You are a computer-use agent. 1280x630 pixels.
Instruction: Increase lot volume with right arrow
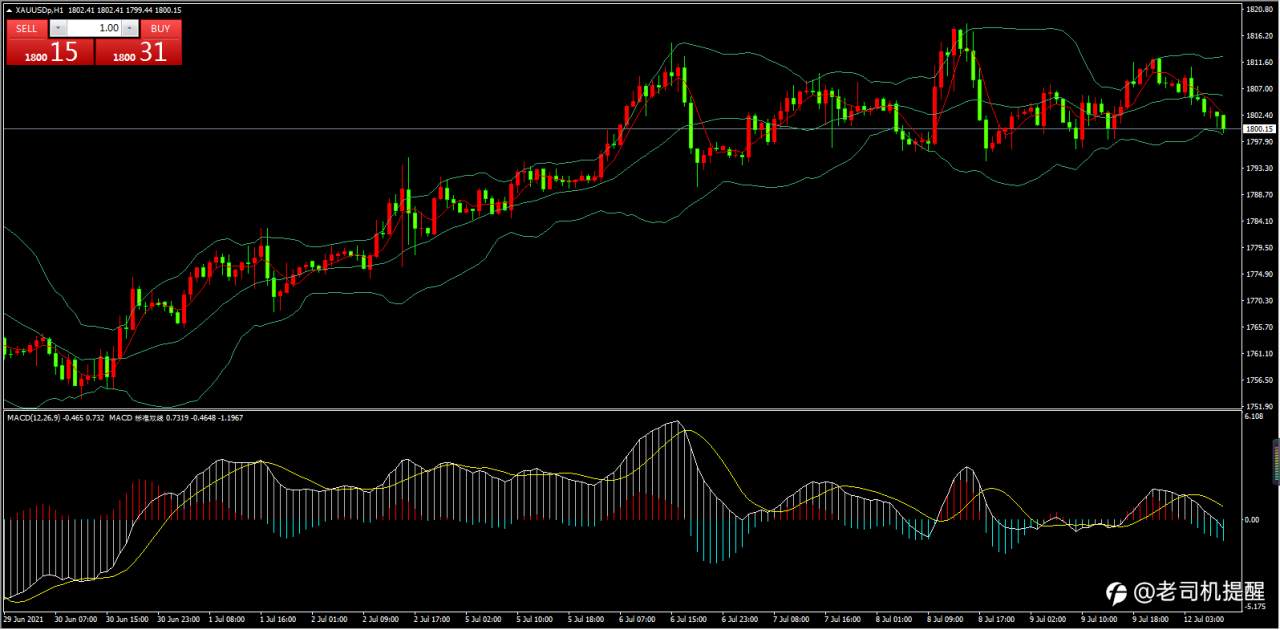130,29
